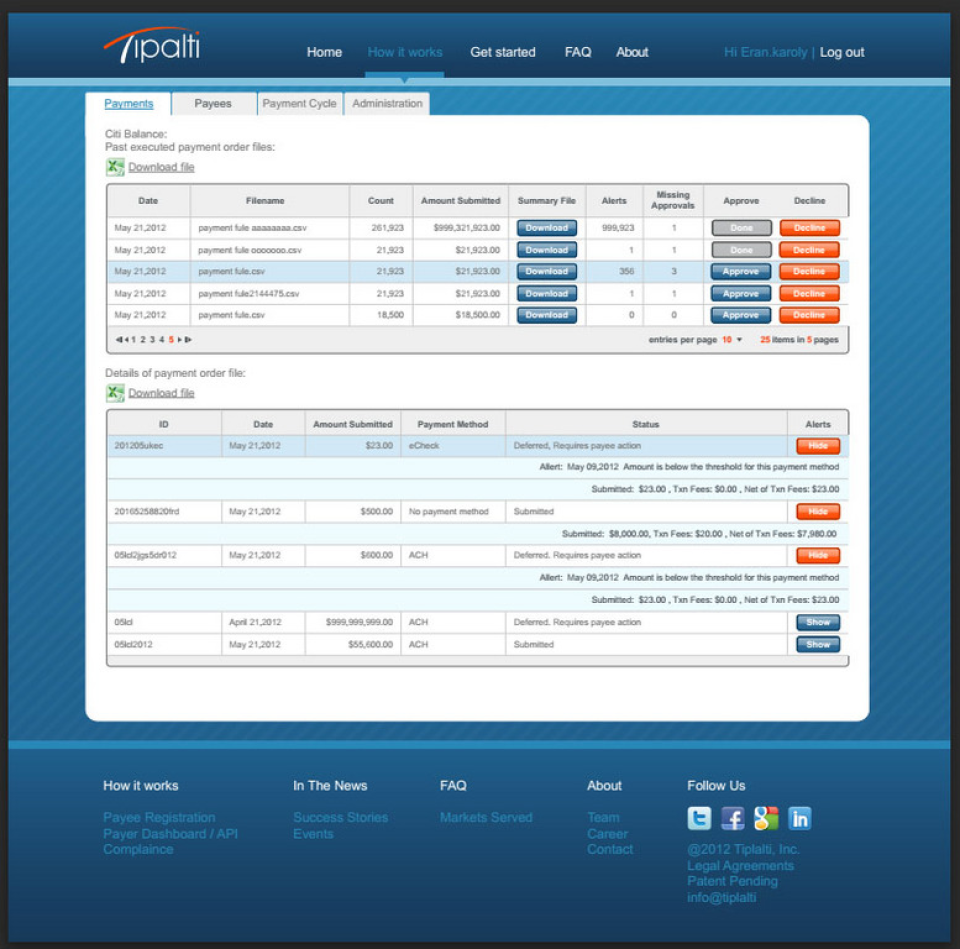Viewport: 960px width, 949px height.
Task: Jump to page 3 of the payments table
Action: click(x=153, y=341)
